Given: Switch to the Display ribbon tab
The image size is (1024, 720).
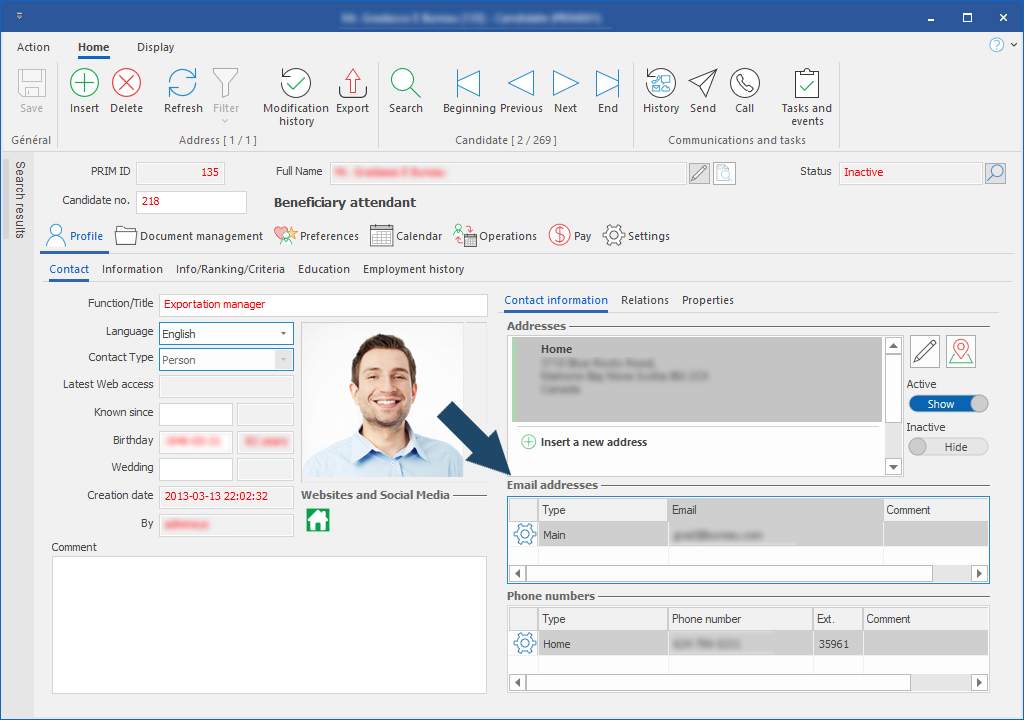Looking at the screenshot, I should tap(155, 47).
